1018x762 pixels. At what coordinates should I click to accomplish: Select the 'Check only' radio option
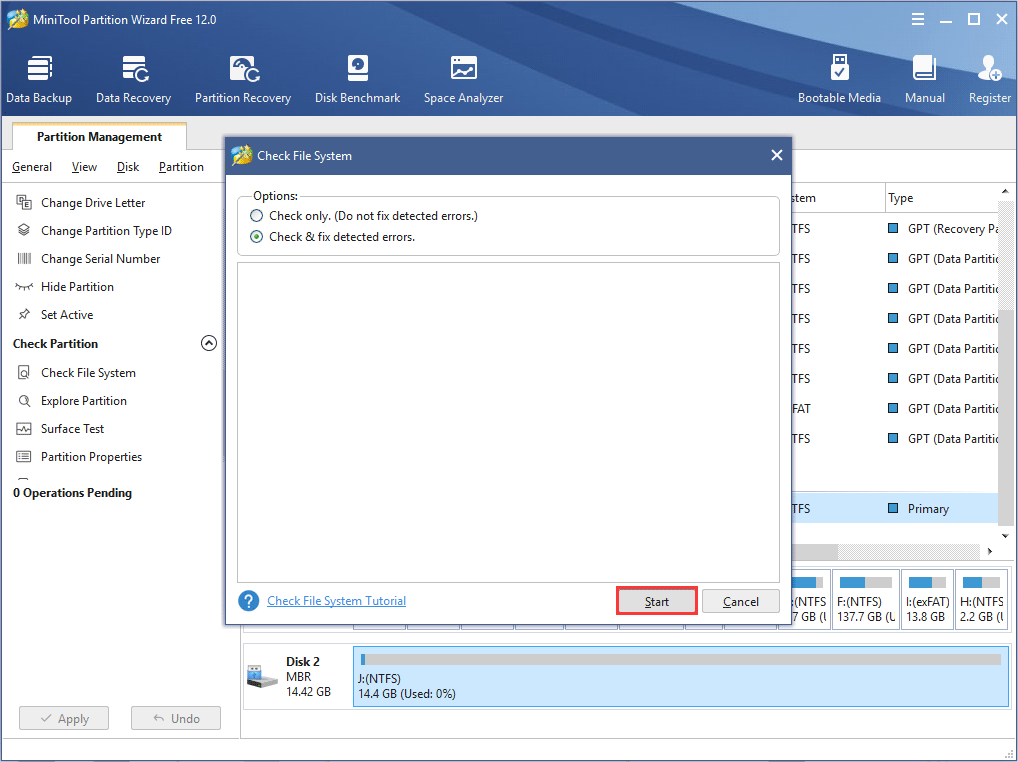point(257,215)
